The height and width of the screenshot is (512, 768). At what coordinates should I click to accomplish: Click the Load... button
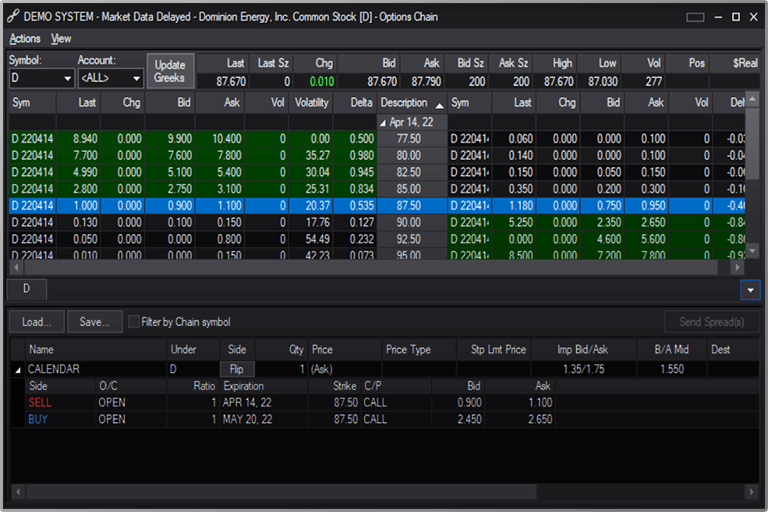pos(37,322)
